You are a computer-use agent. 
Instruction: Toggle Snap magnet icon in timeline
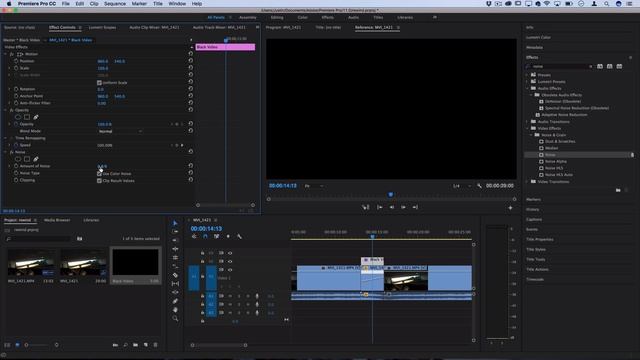(205, 236)
